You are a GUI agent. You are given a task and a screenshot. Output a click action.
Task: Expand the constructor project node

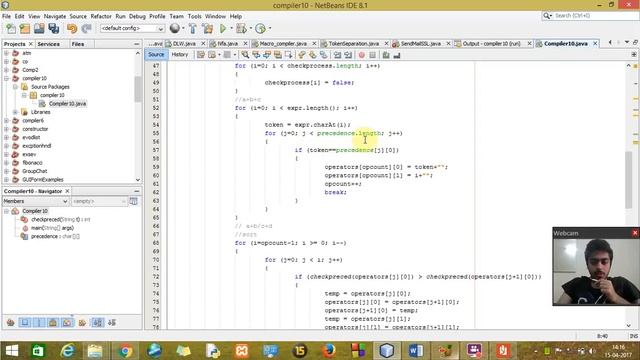pyautogui.click(x=6, y=129)
